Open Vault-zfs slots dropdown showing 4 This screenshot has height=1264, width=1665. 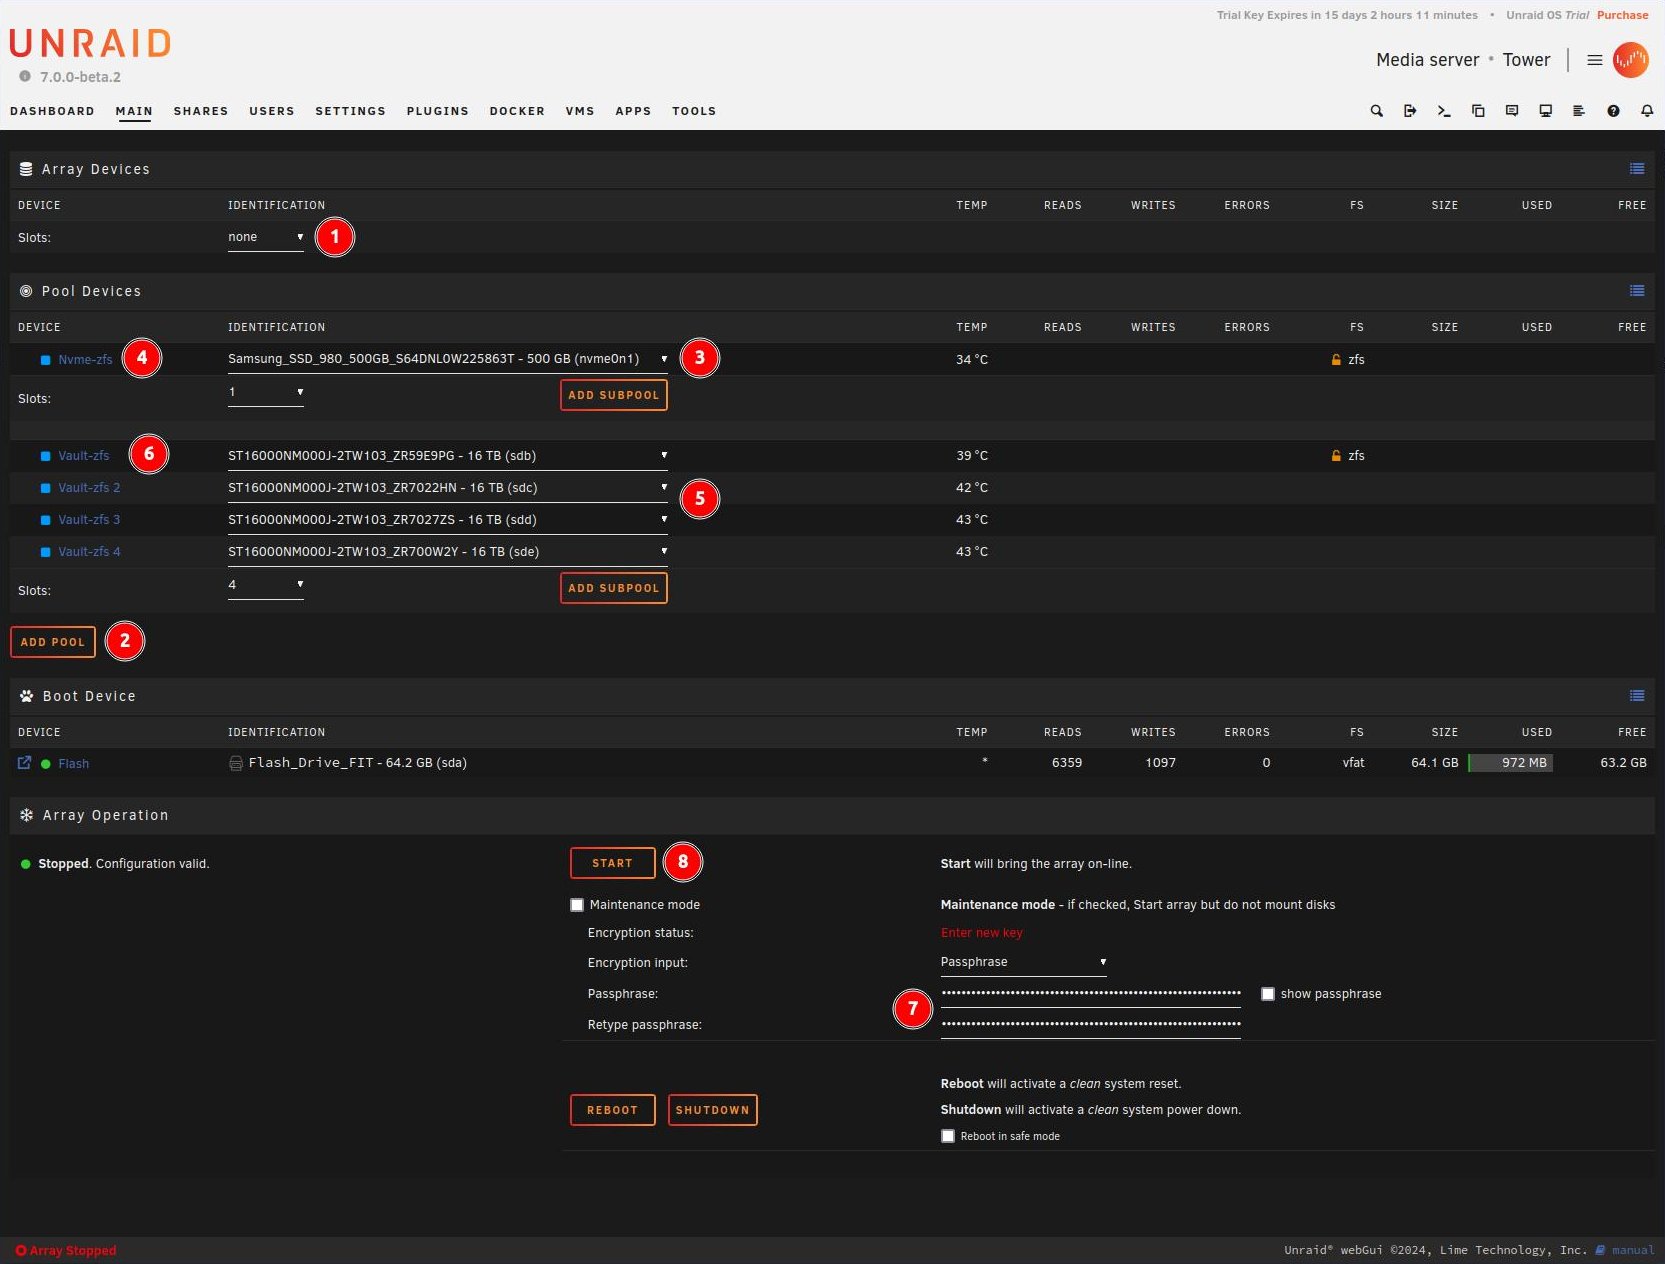pyautogui.click(x=266, y=585)
